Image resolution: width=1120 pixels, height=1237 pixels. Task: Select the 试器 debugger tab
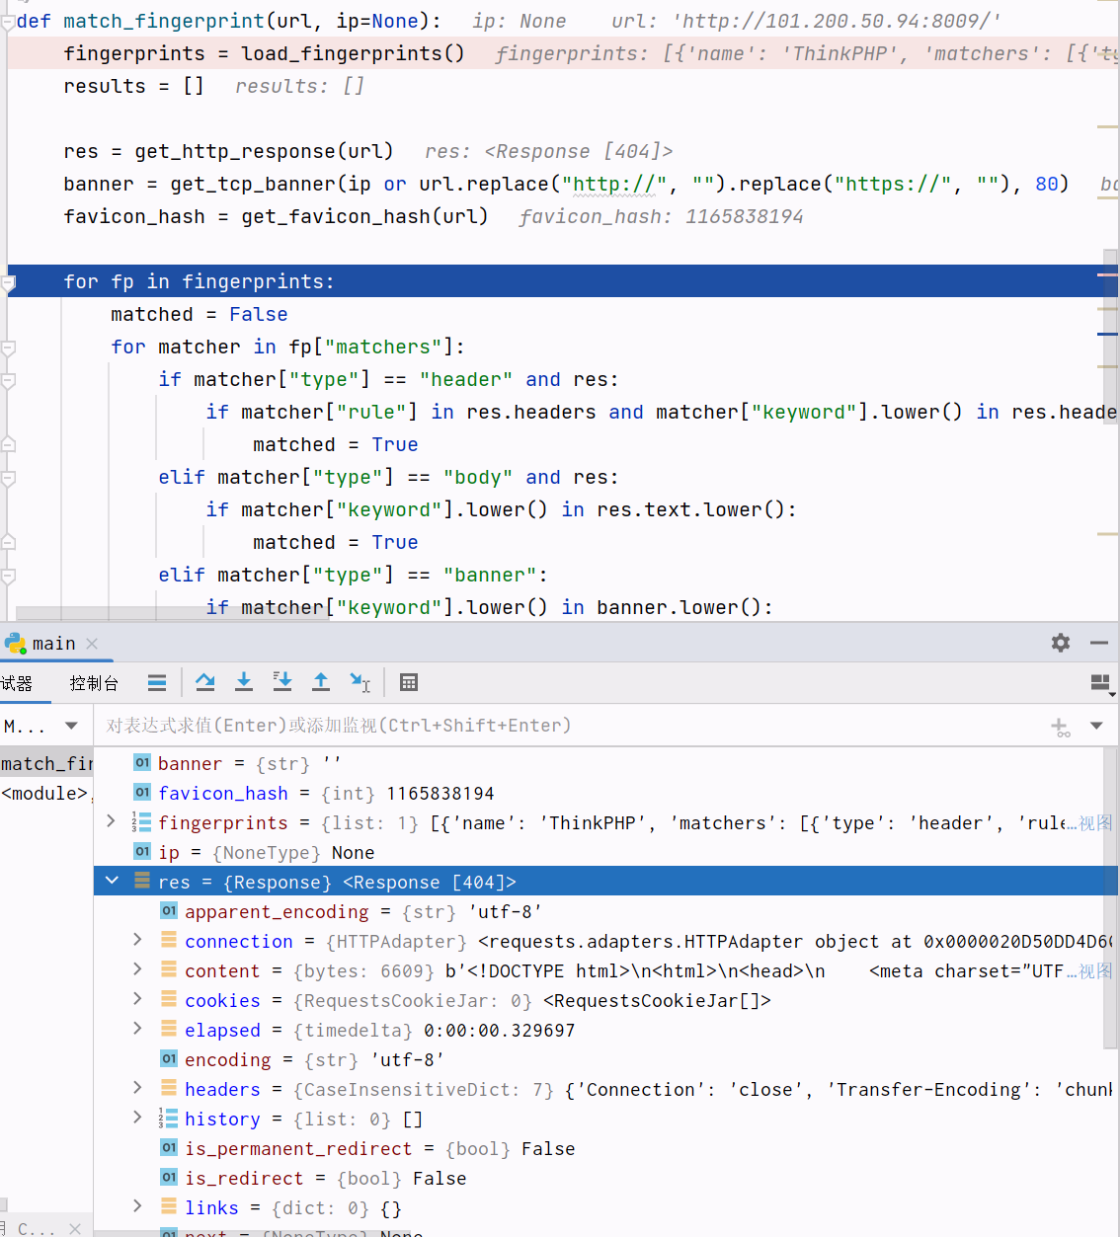(16, 683)
